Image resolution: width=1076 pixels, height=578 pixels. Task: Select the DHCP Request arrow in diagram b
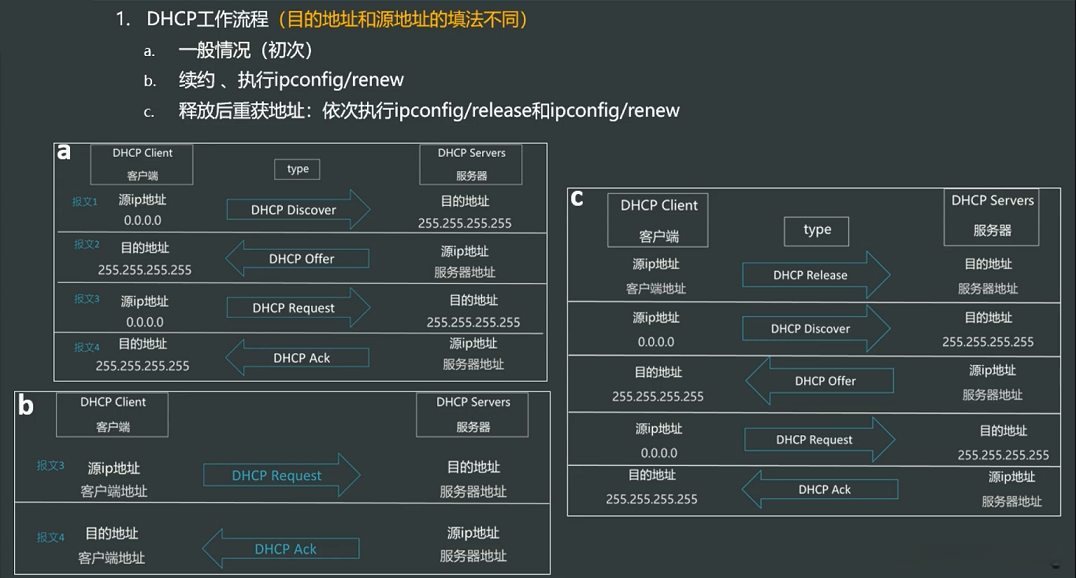(x=280, y=475)
